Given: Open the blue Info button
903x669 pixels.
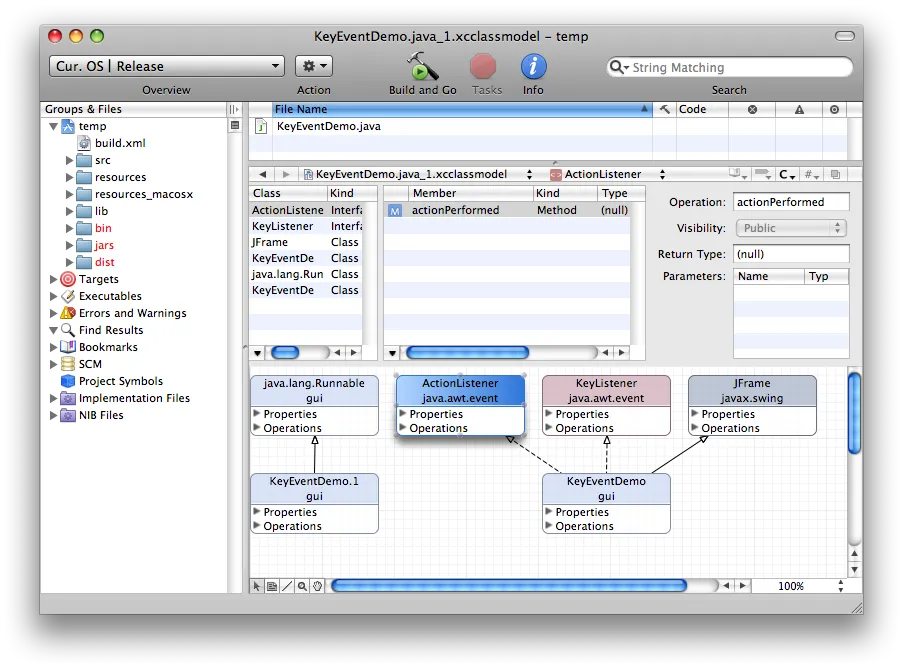Looking at the screenshot, I should (x=533, y=66).
